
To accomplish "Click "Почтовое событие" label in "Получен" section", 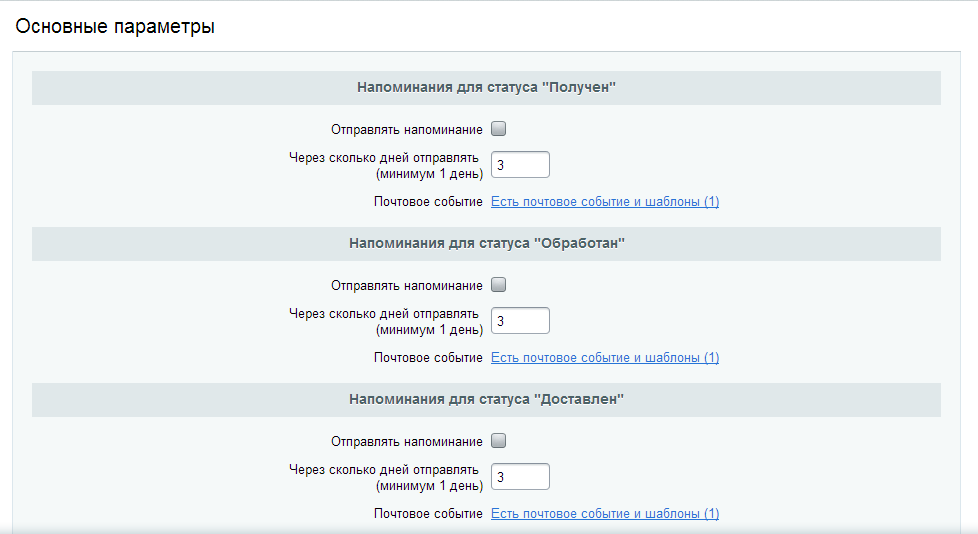I will pyautogui.click(x=428, y=202).
